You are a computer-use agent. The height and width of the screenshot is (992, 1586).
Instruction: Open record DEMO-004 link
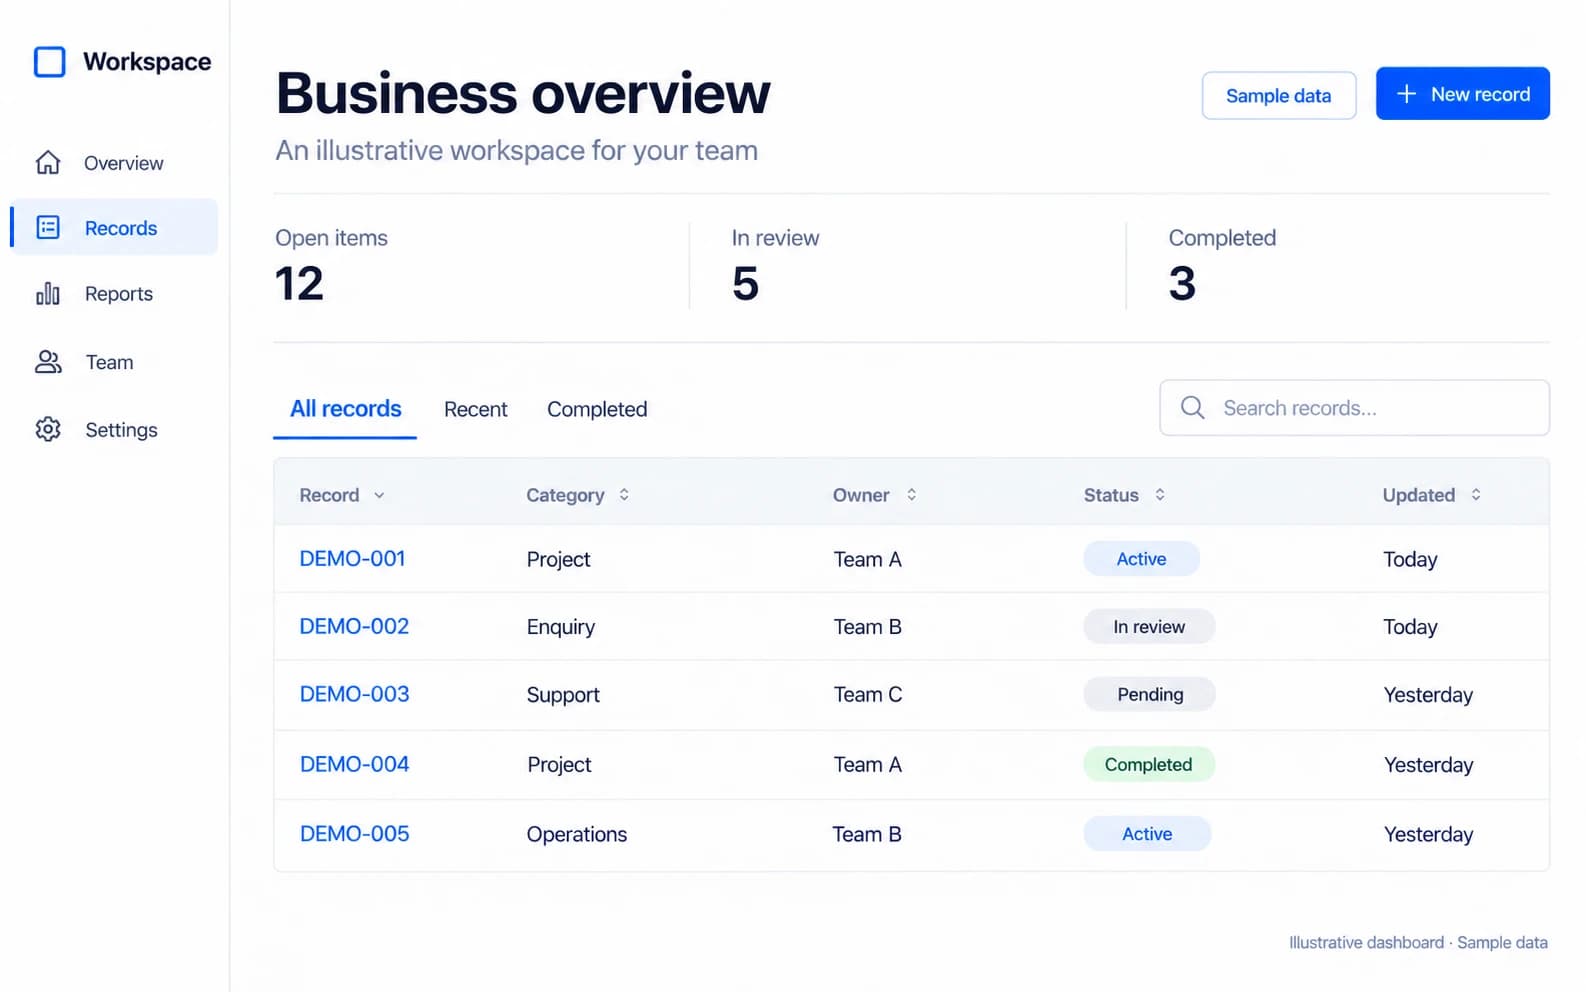pyautogui.click(x=354, y=764)
